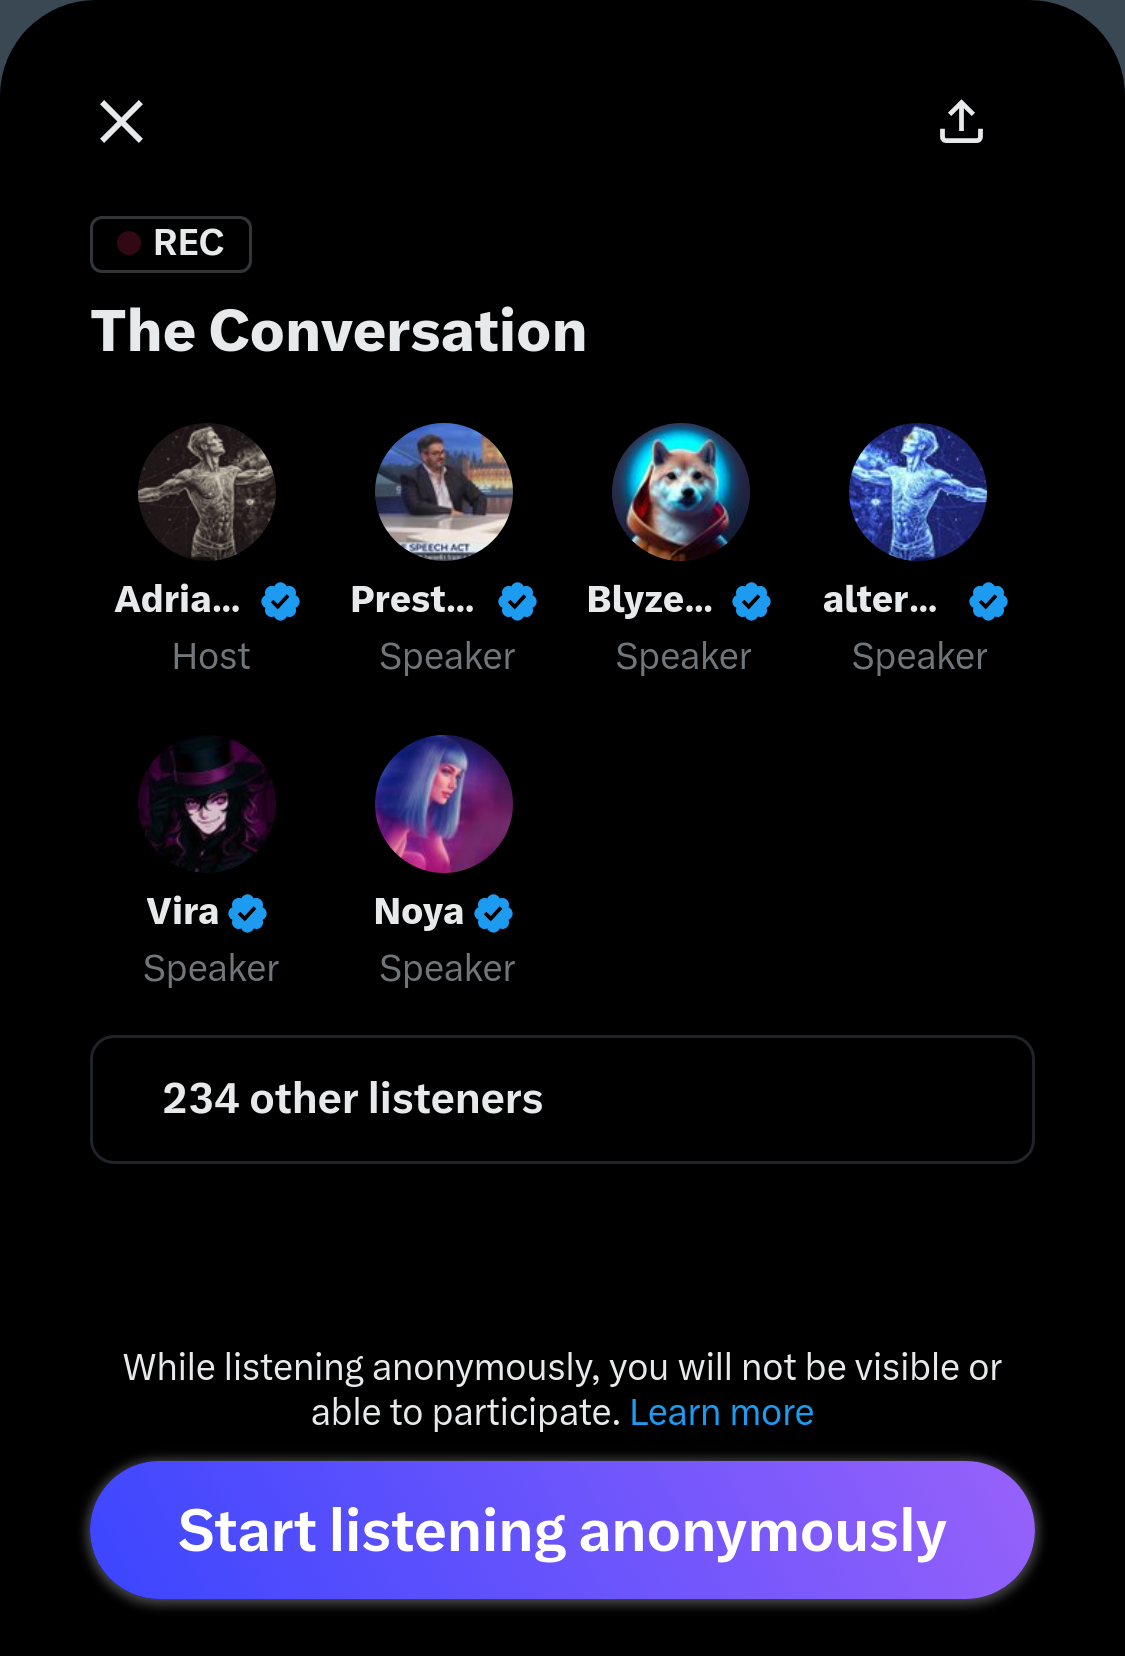Tap the Blyze Shiba dog avatar
Image resolution: width=1125 pixels, height=1656 pixels.
681,492
